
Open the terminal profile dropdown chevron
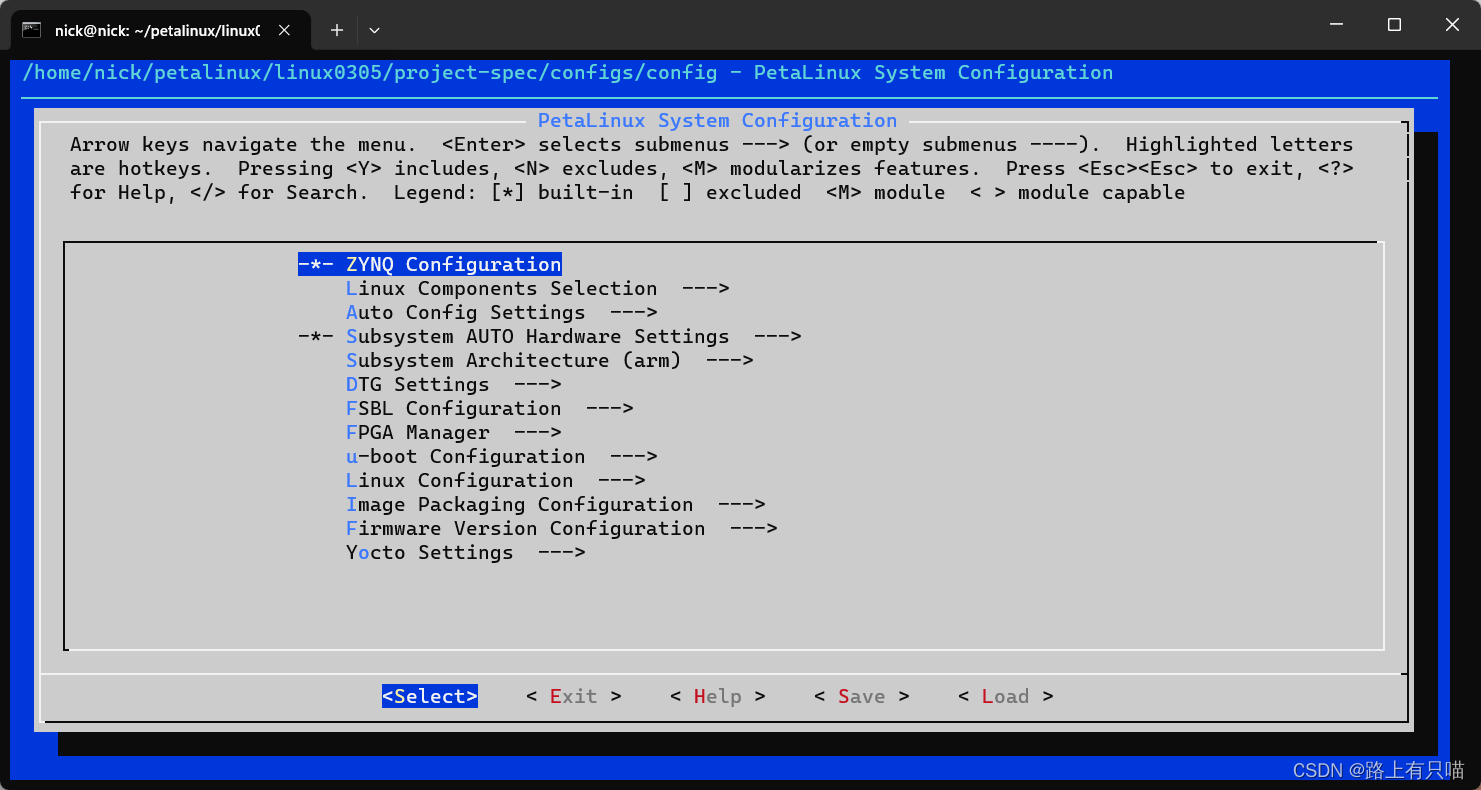click(x=374, y=30)
